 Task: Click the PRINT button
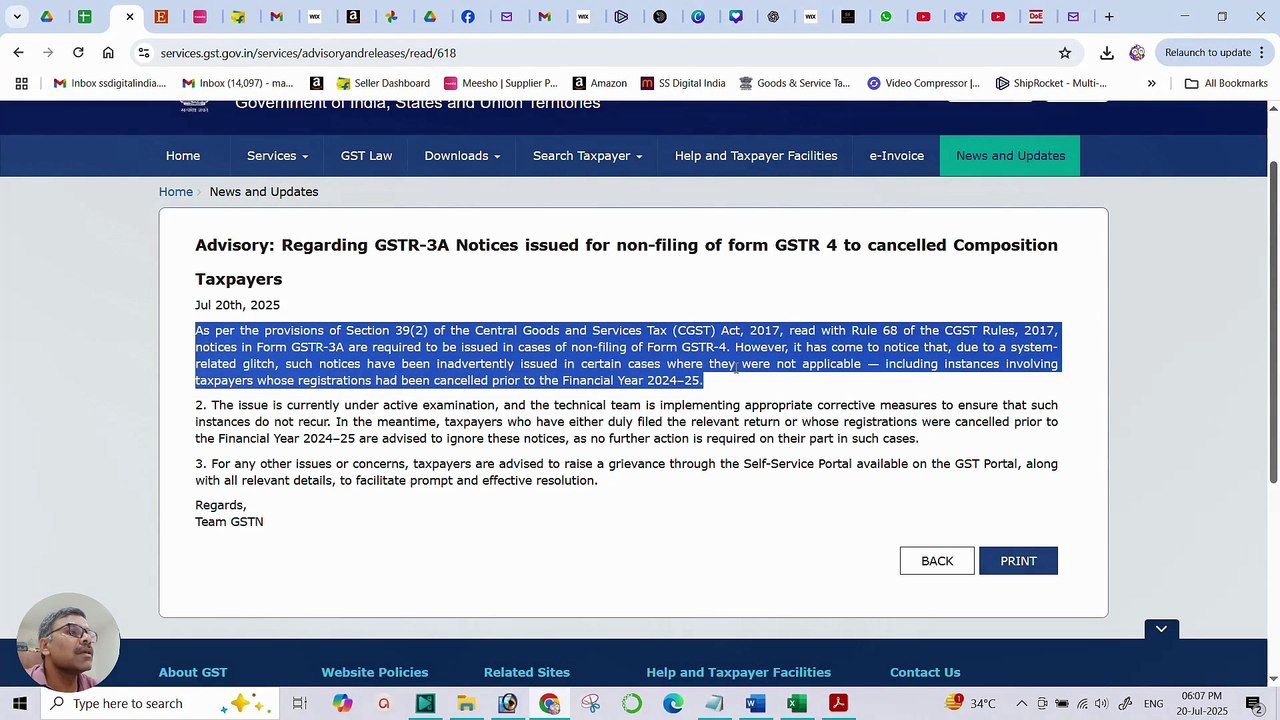click(1018, 561)
